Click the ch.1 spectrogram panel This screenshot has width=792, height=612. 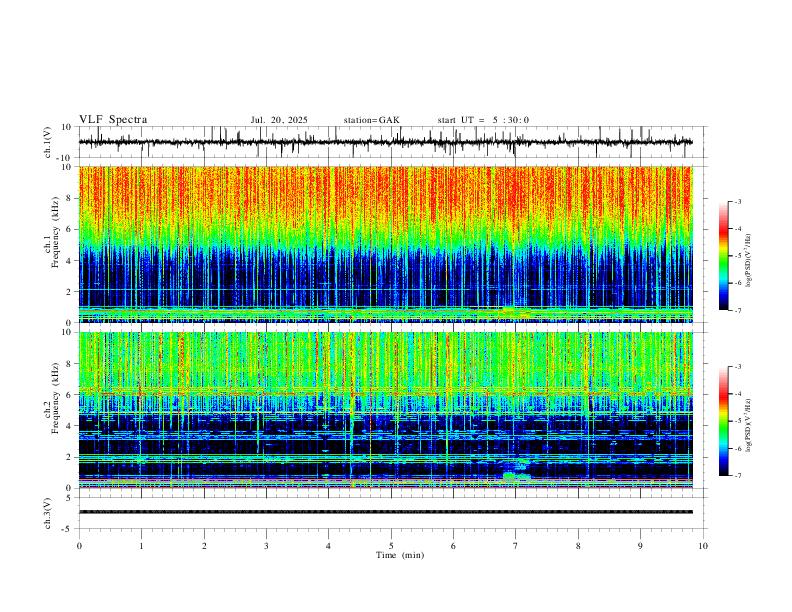tap(385, 244)
